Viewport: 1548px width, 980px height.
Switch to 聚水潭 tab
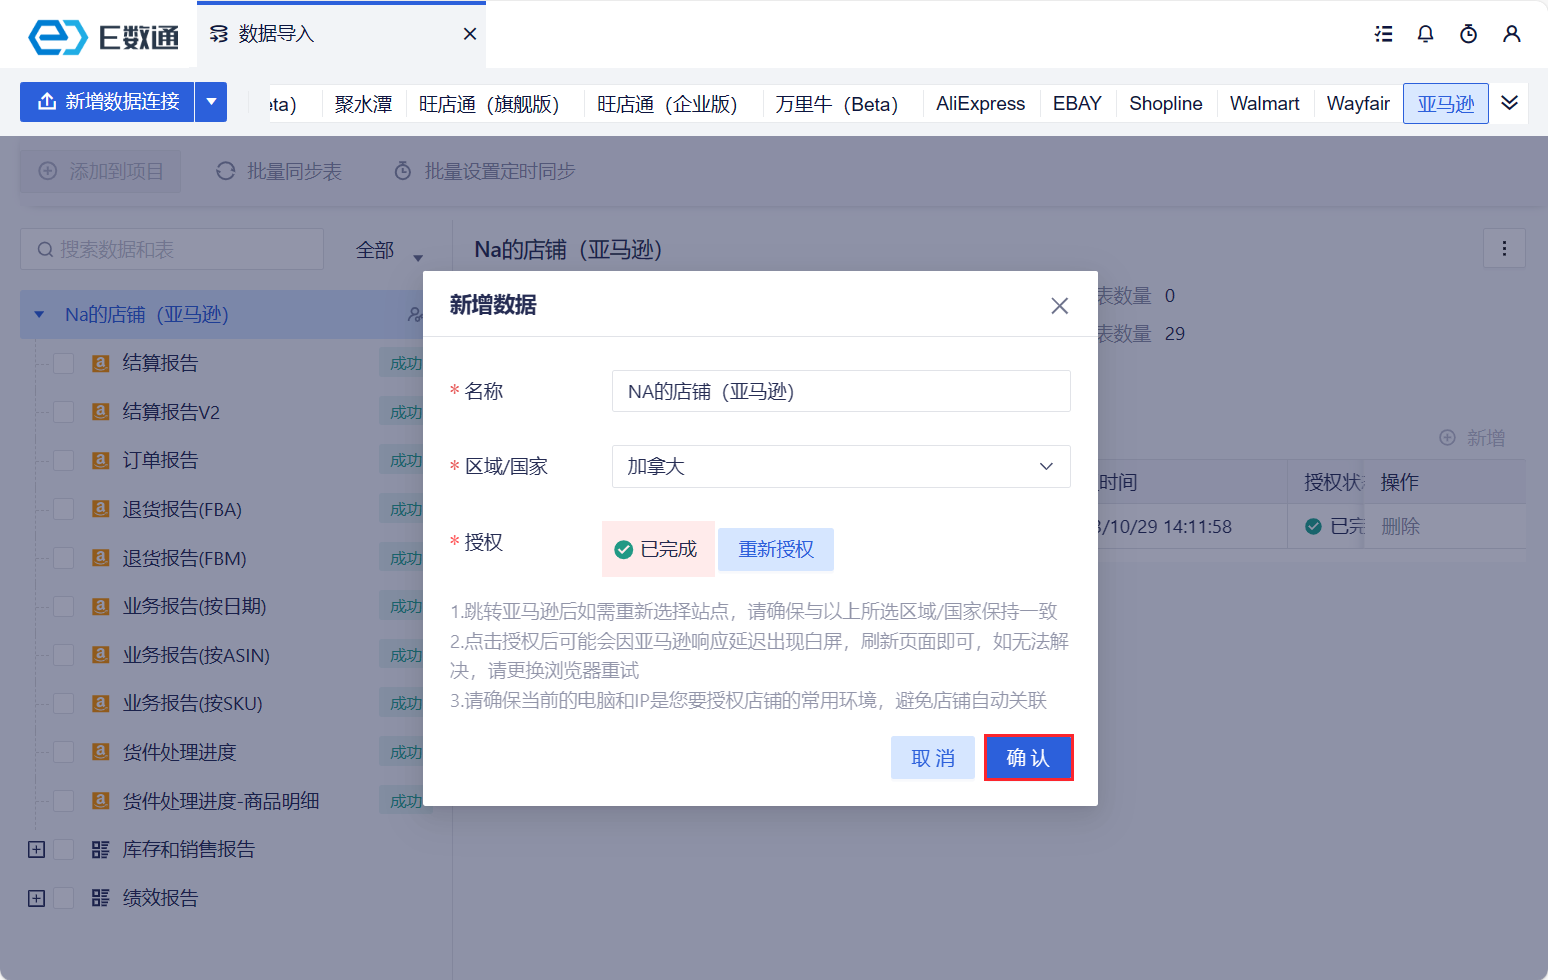tap(363, 104)
